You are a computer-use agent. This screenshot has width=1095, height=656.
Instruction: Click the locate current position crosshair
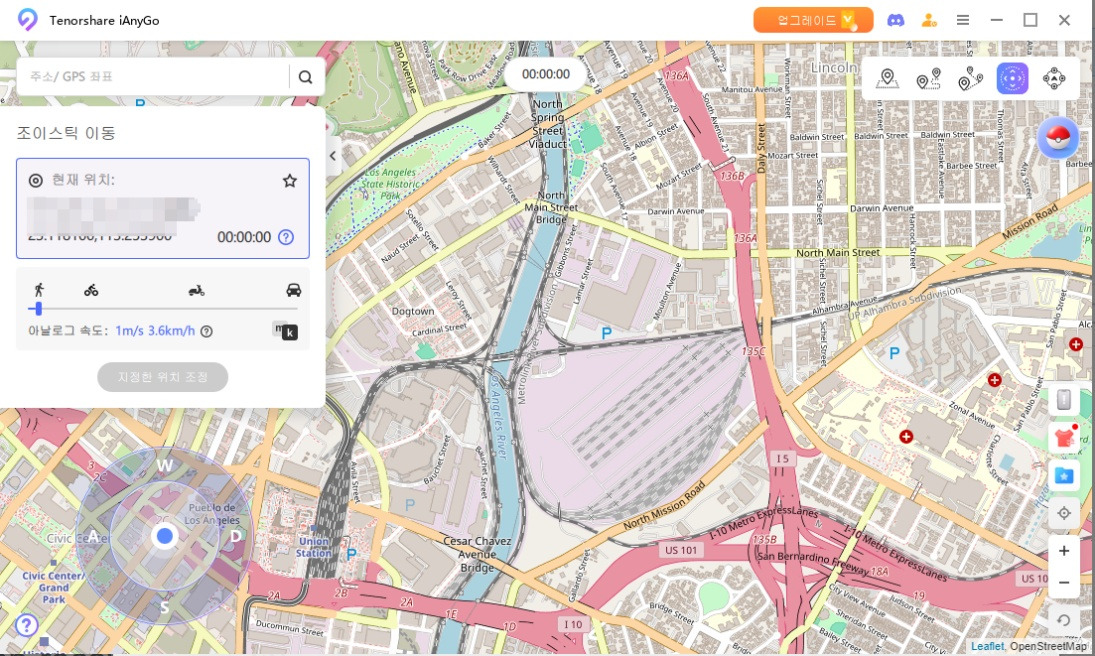(1064, 513)
